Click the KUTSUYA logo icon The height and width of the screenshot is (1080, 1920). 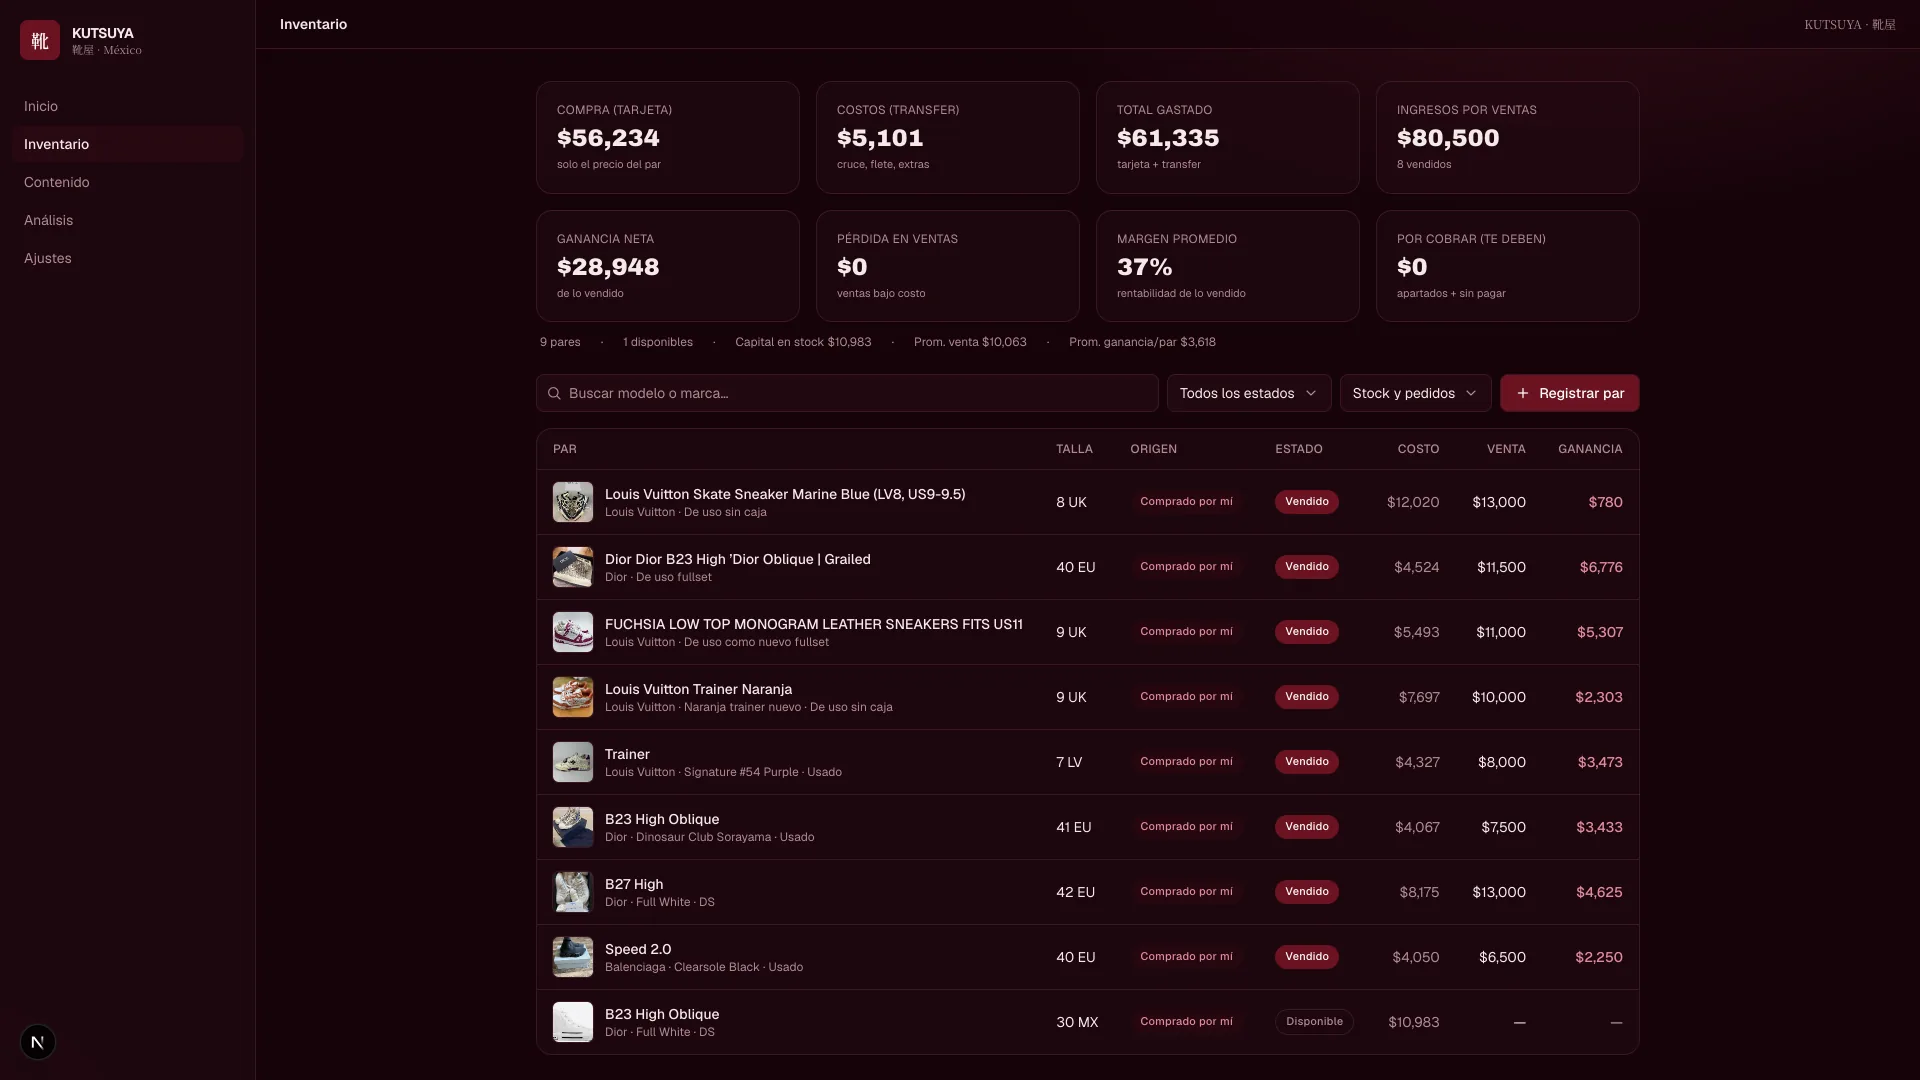[x=40, y=40]
